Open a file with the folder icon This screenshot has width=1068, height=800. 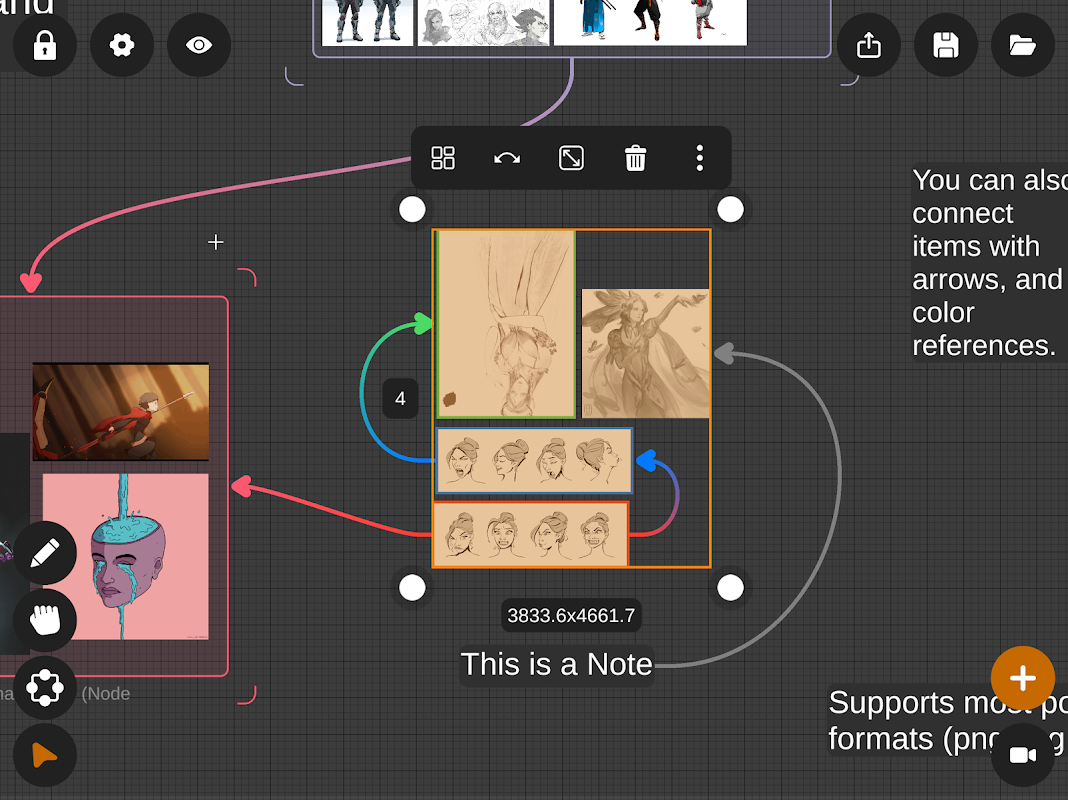tap(1023, 45)
